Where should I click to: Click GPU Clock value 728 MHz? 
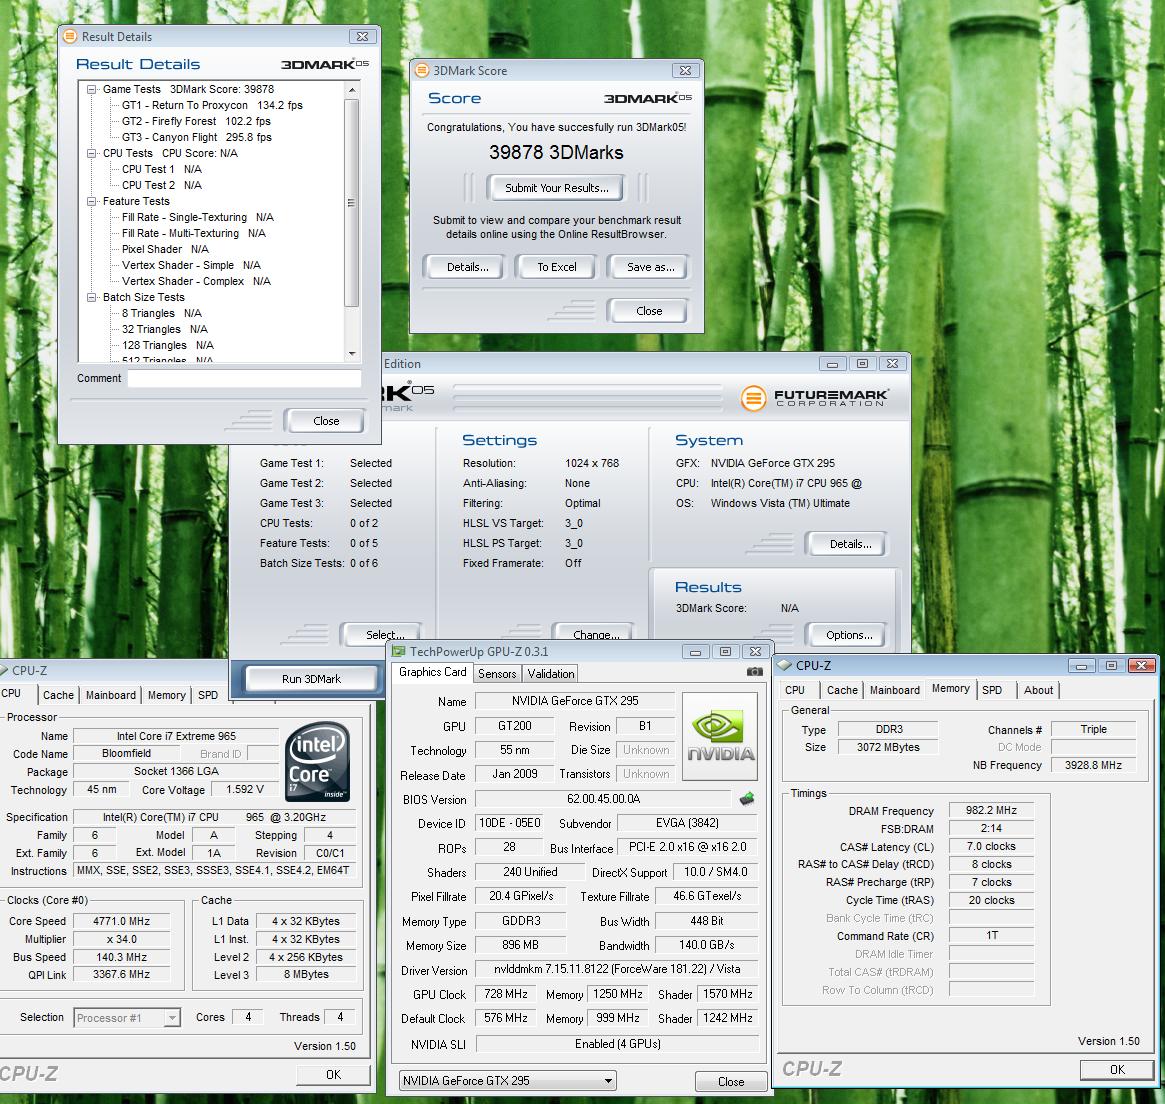pyautogui.click(x=505, y=994)
